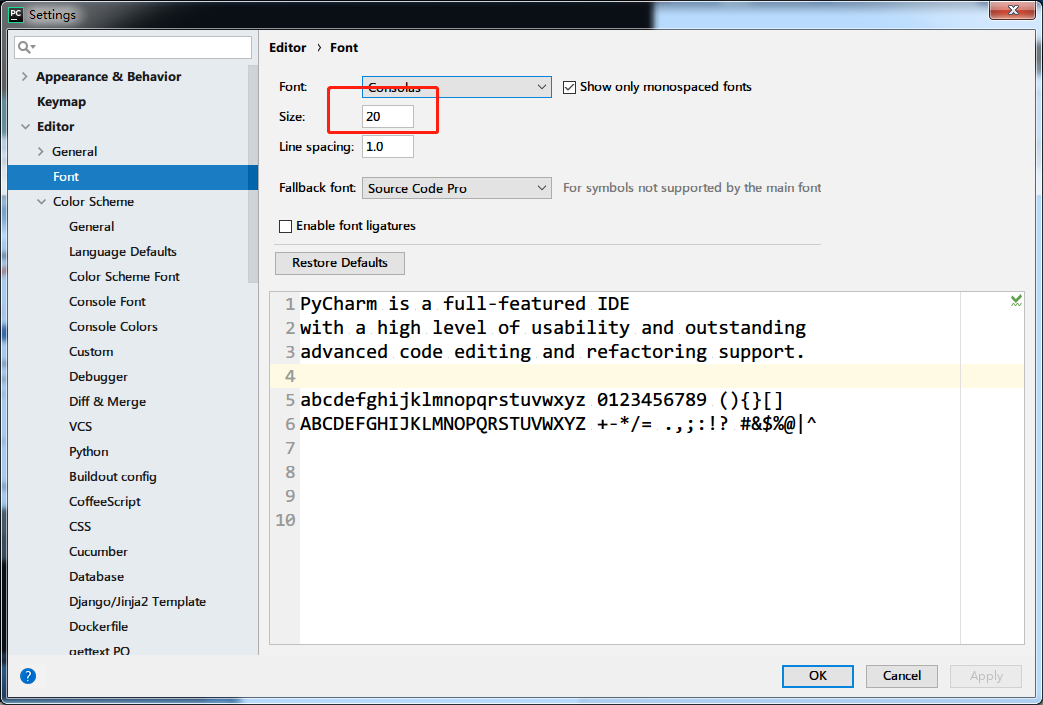
Task: Select Custom color scheme item
Action: [91, 352]
